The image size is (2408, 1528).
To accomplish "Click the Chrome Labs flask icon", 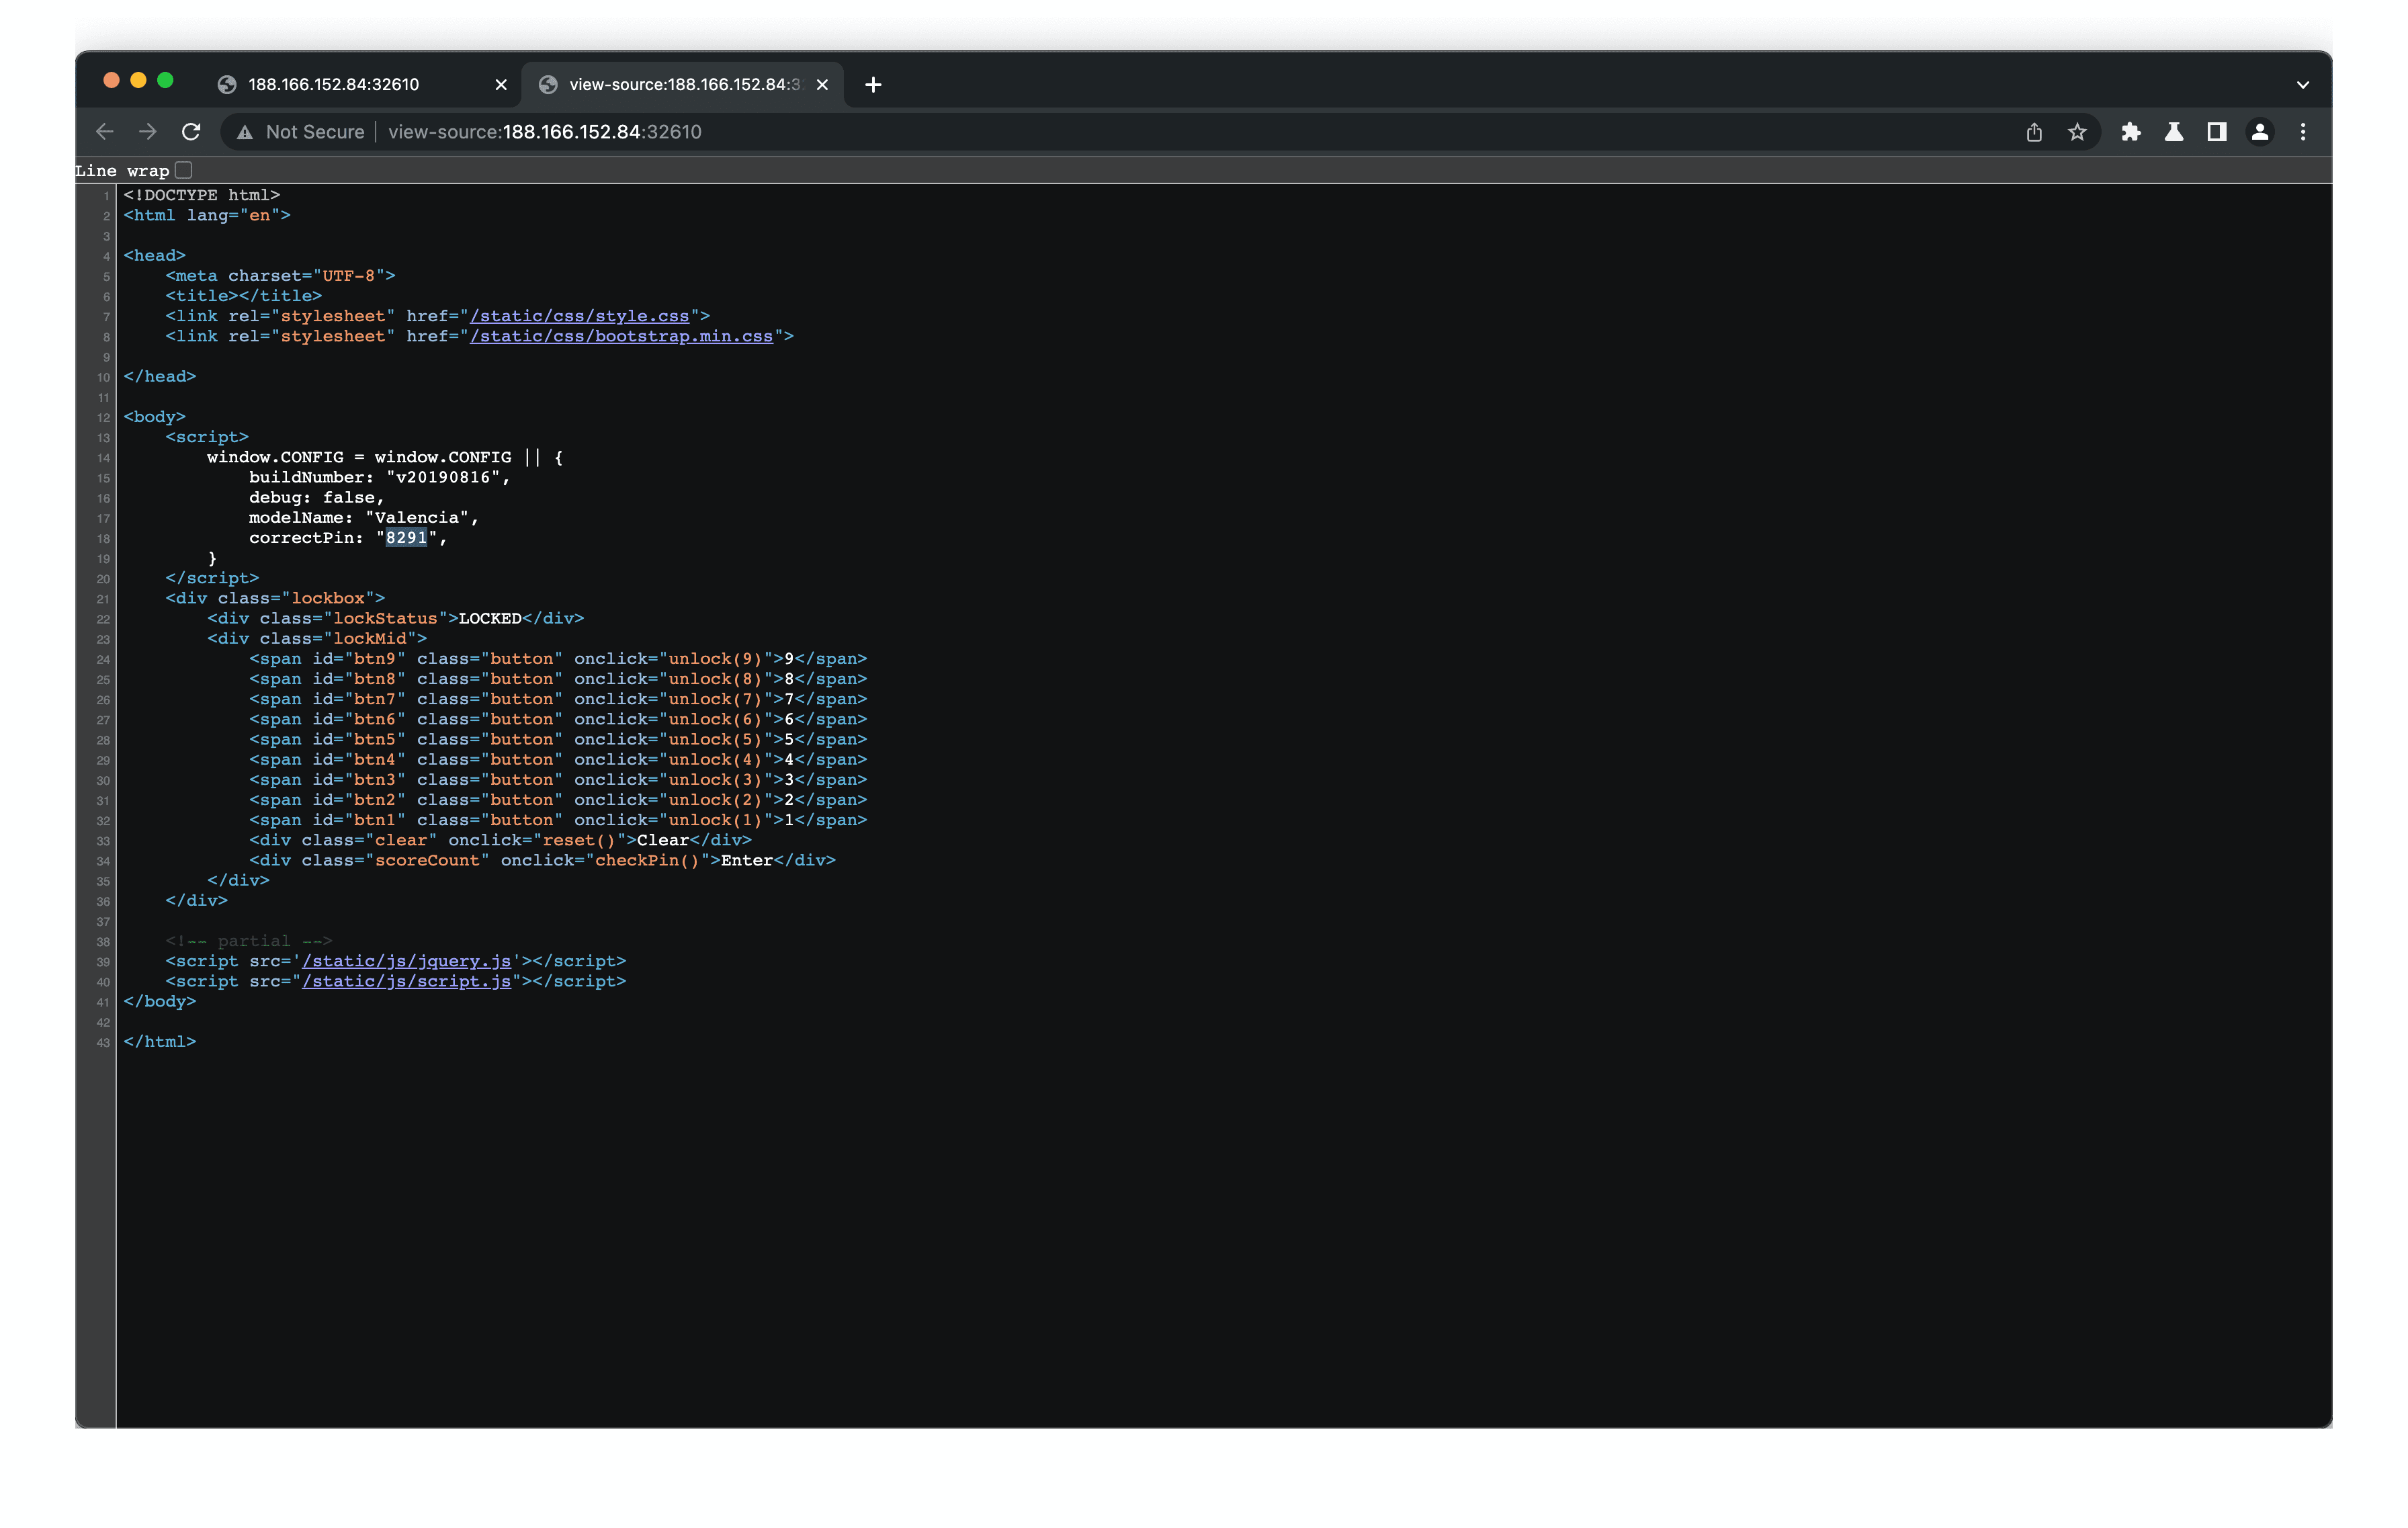I will click(2174, 132).
